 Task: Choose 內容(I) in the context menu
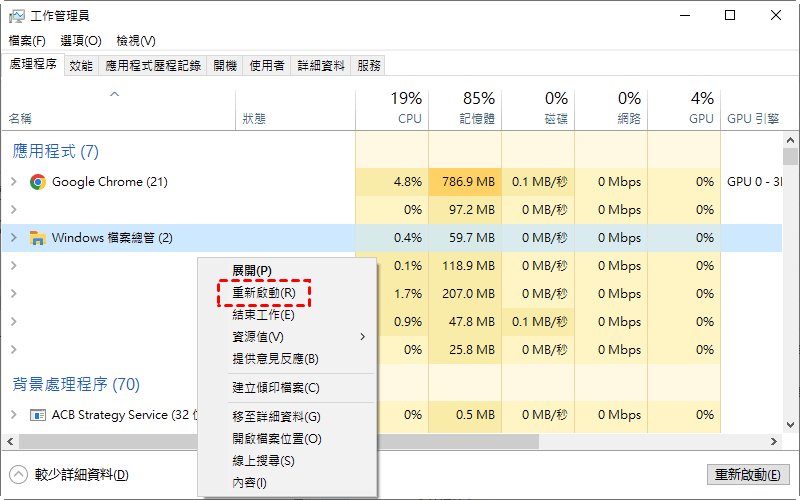[287, 483]
